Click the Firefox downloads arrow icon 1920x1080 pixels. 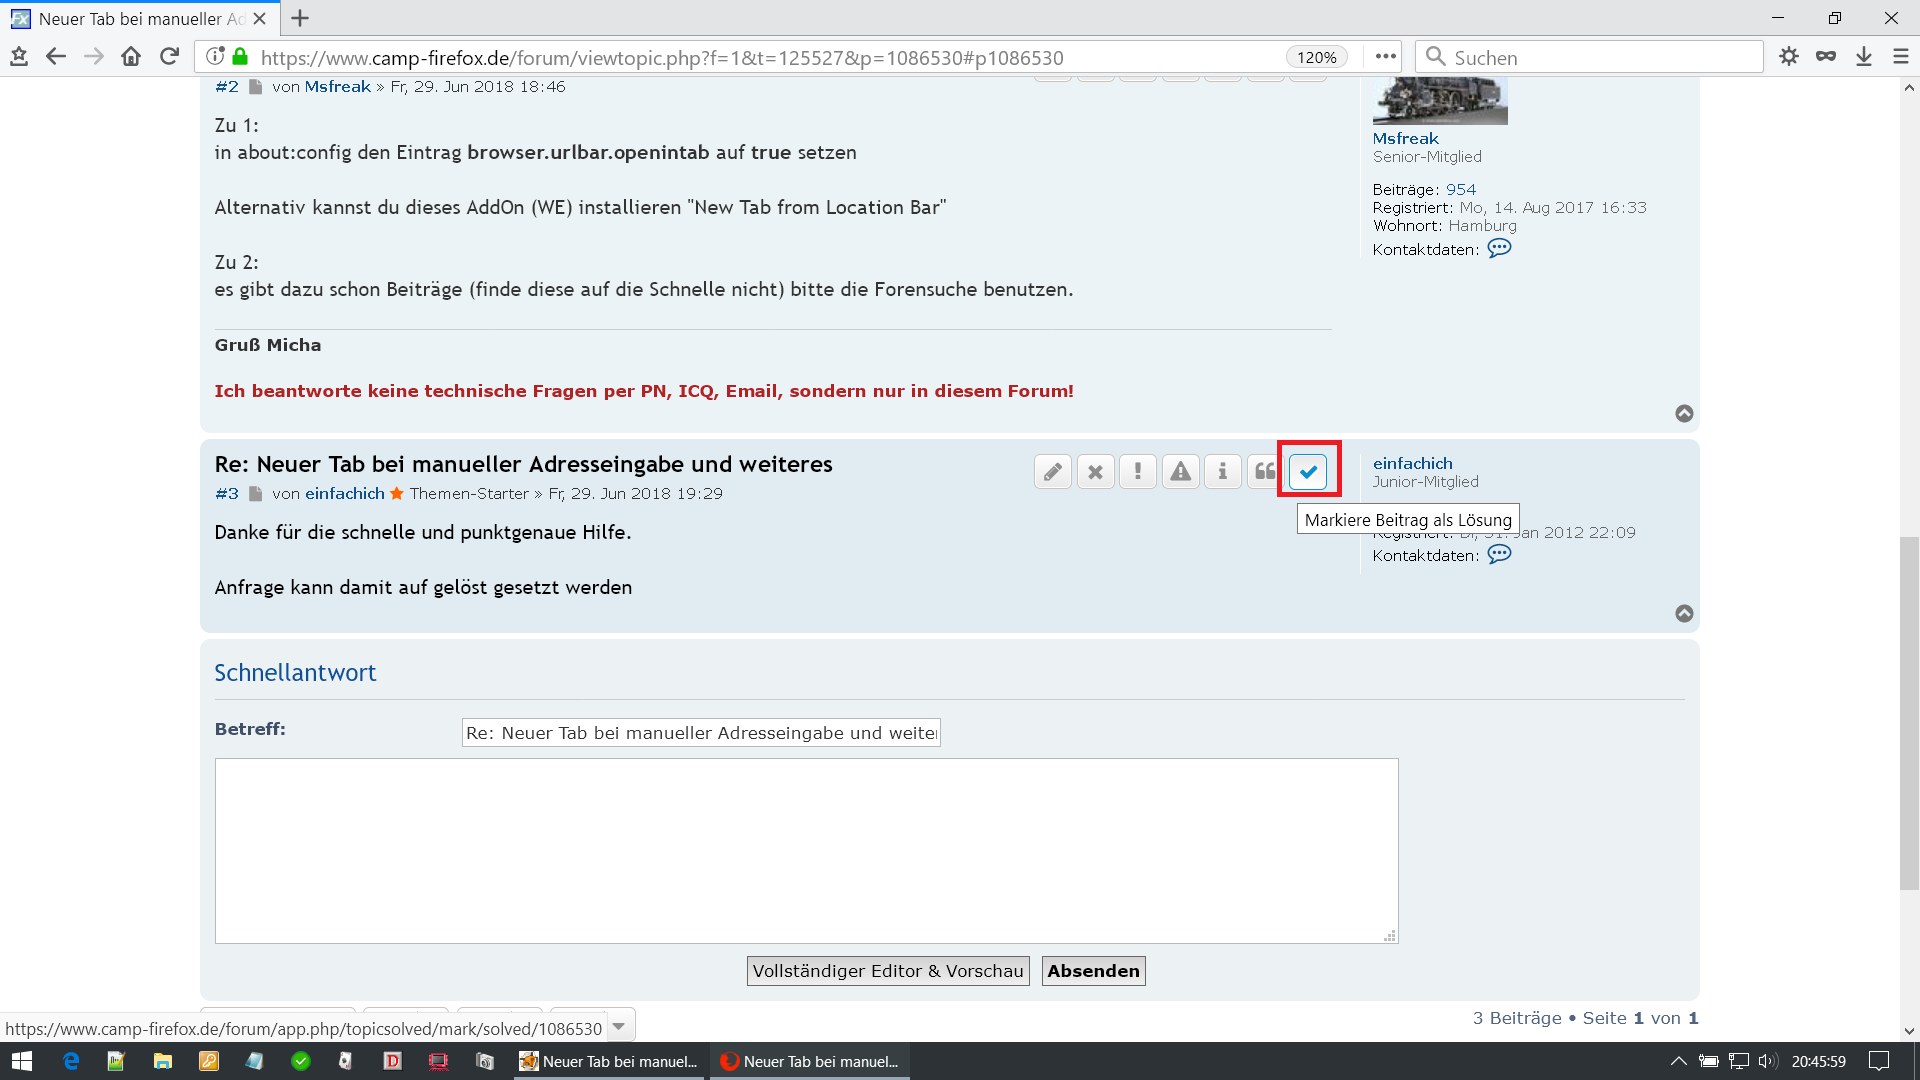[x=1864, y=57]
